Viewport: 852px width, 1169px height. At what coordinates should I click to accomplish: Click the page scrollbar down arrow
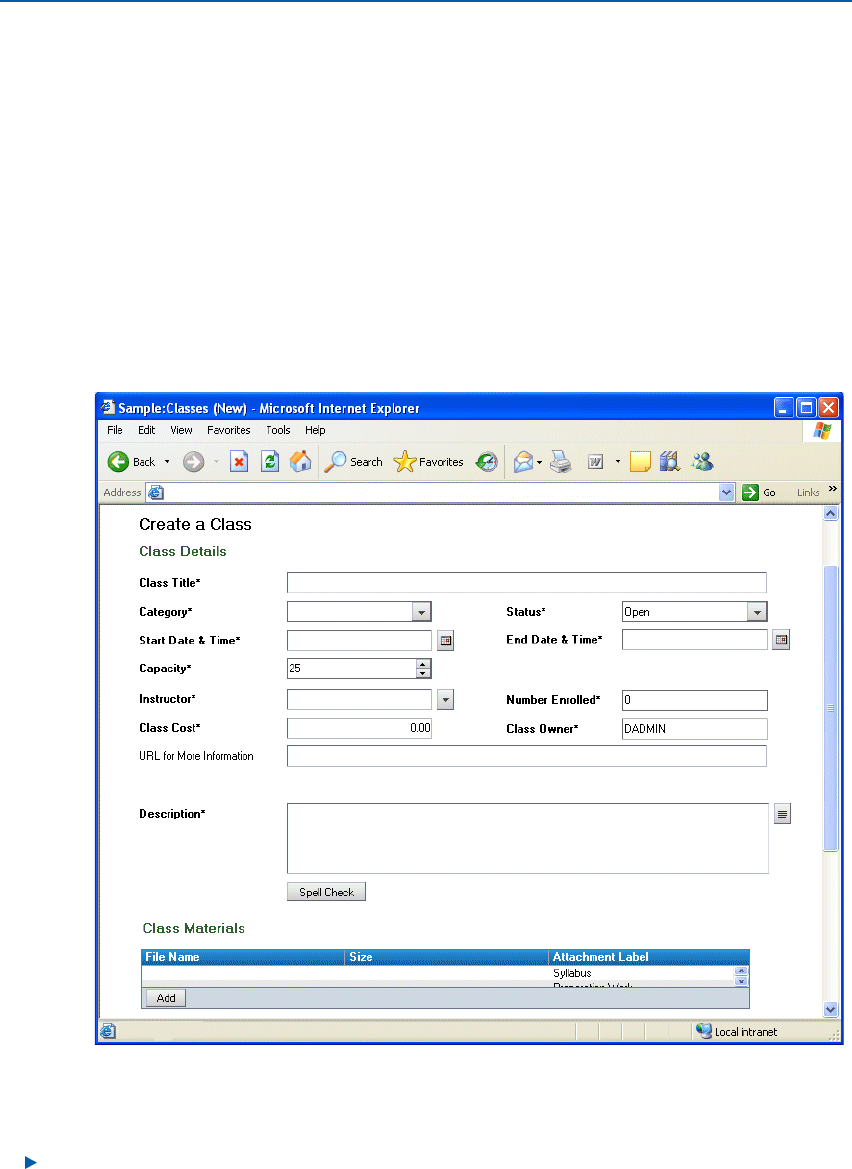point(830,1009)
